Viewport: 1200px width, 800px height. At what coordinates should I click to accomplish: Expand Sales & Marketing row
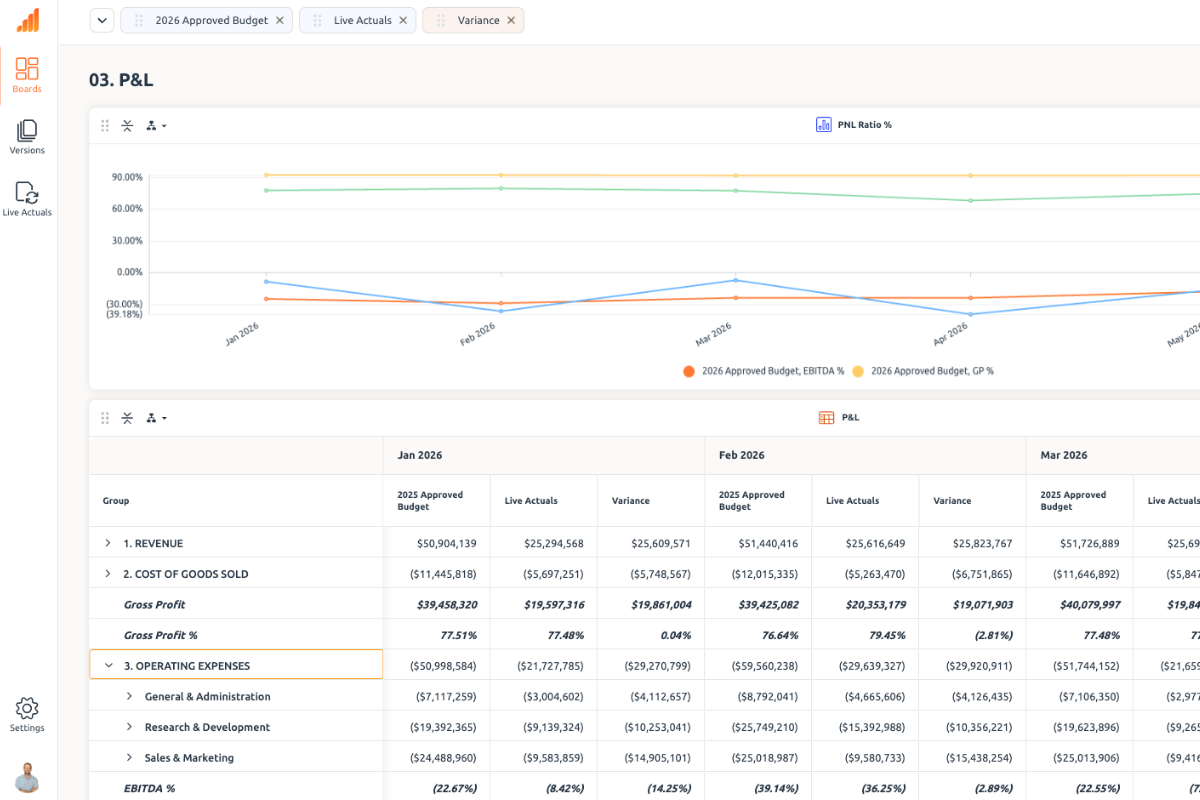tap(129, 758)
